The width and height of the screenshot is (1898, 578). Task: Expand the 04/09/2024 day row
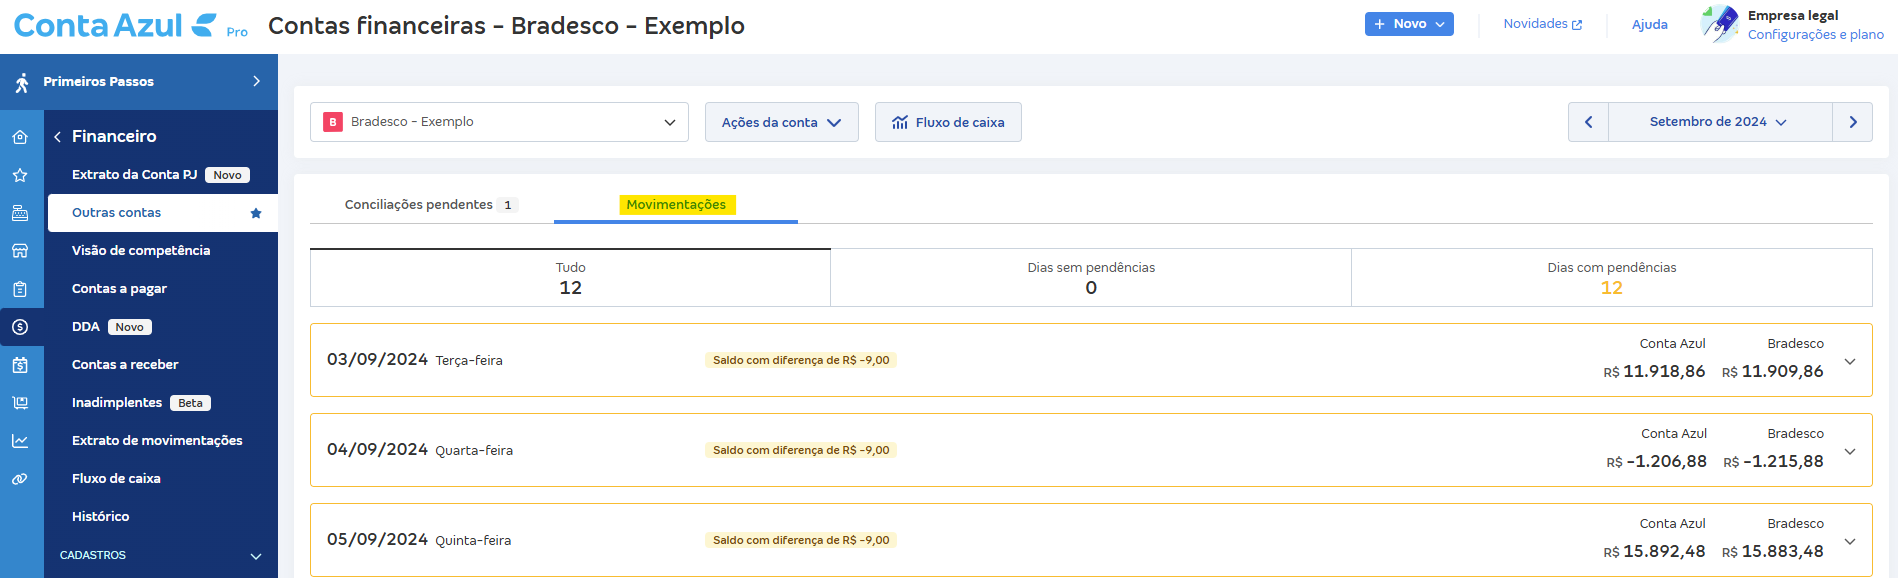[1850, 451]
